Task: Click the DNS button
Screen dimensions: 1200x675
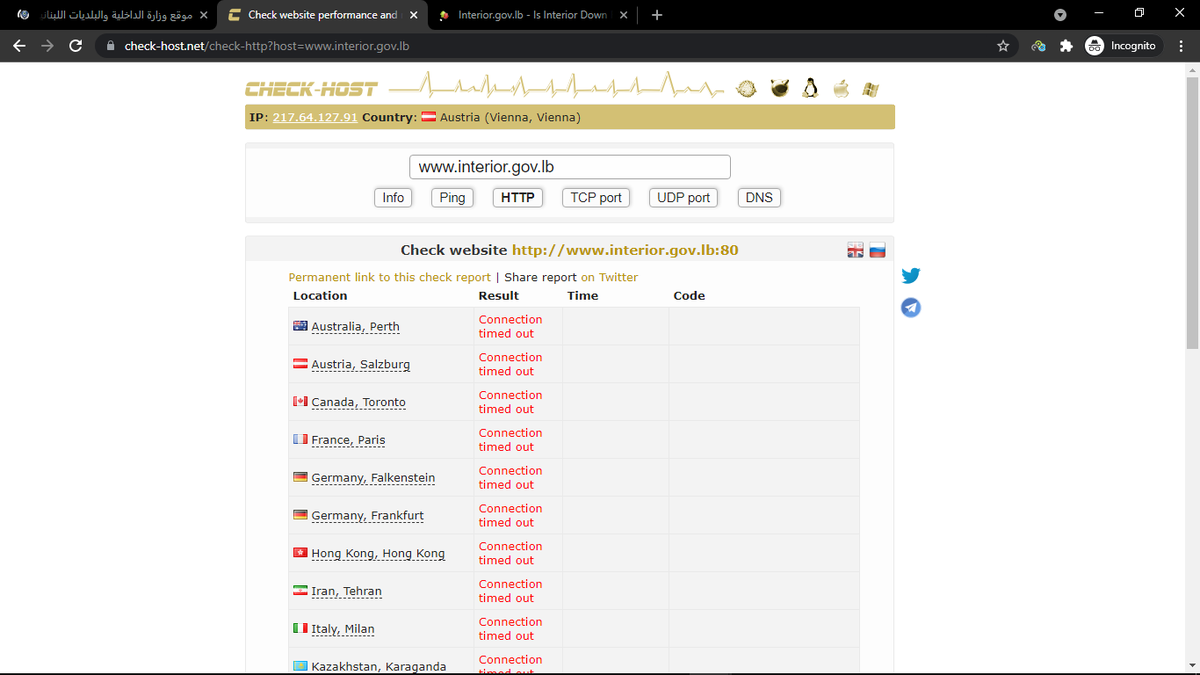Action: (759, 198)
